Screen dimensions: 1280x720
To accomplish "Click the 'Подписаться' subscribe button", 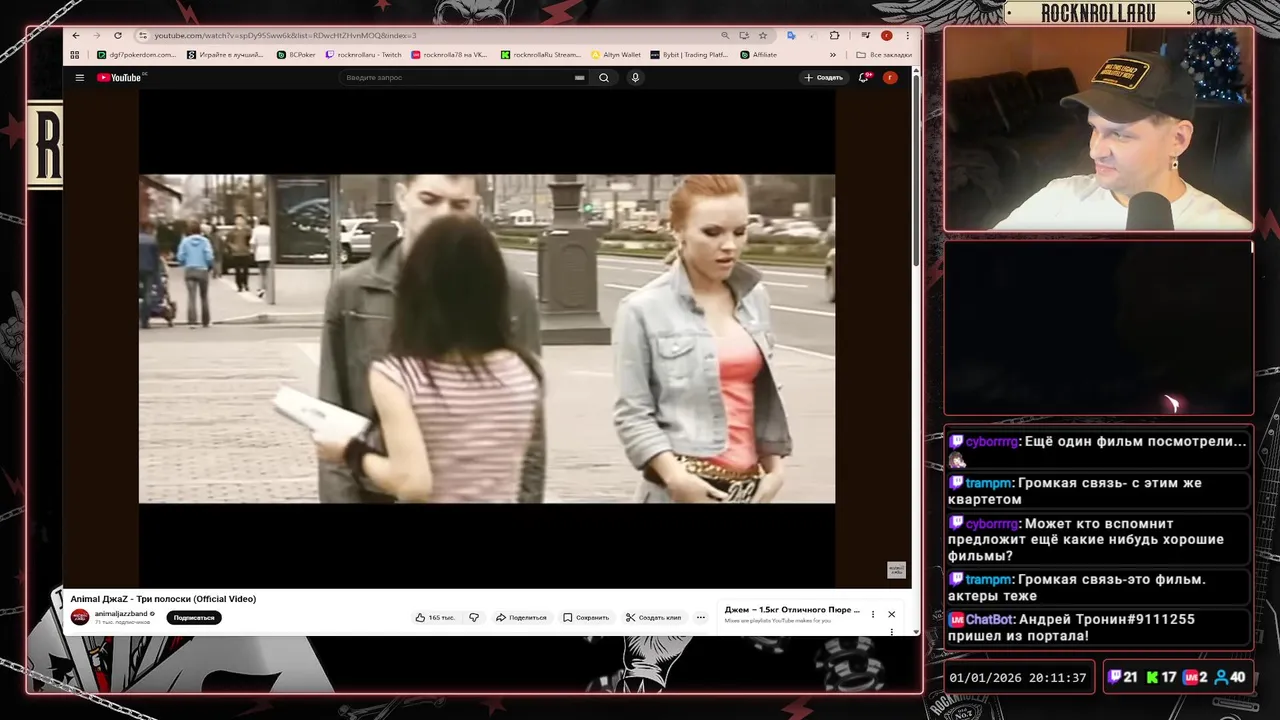I will (x=194, y=617).
